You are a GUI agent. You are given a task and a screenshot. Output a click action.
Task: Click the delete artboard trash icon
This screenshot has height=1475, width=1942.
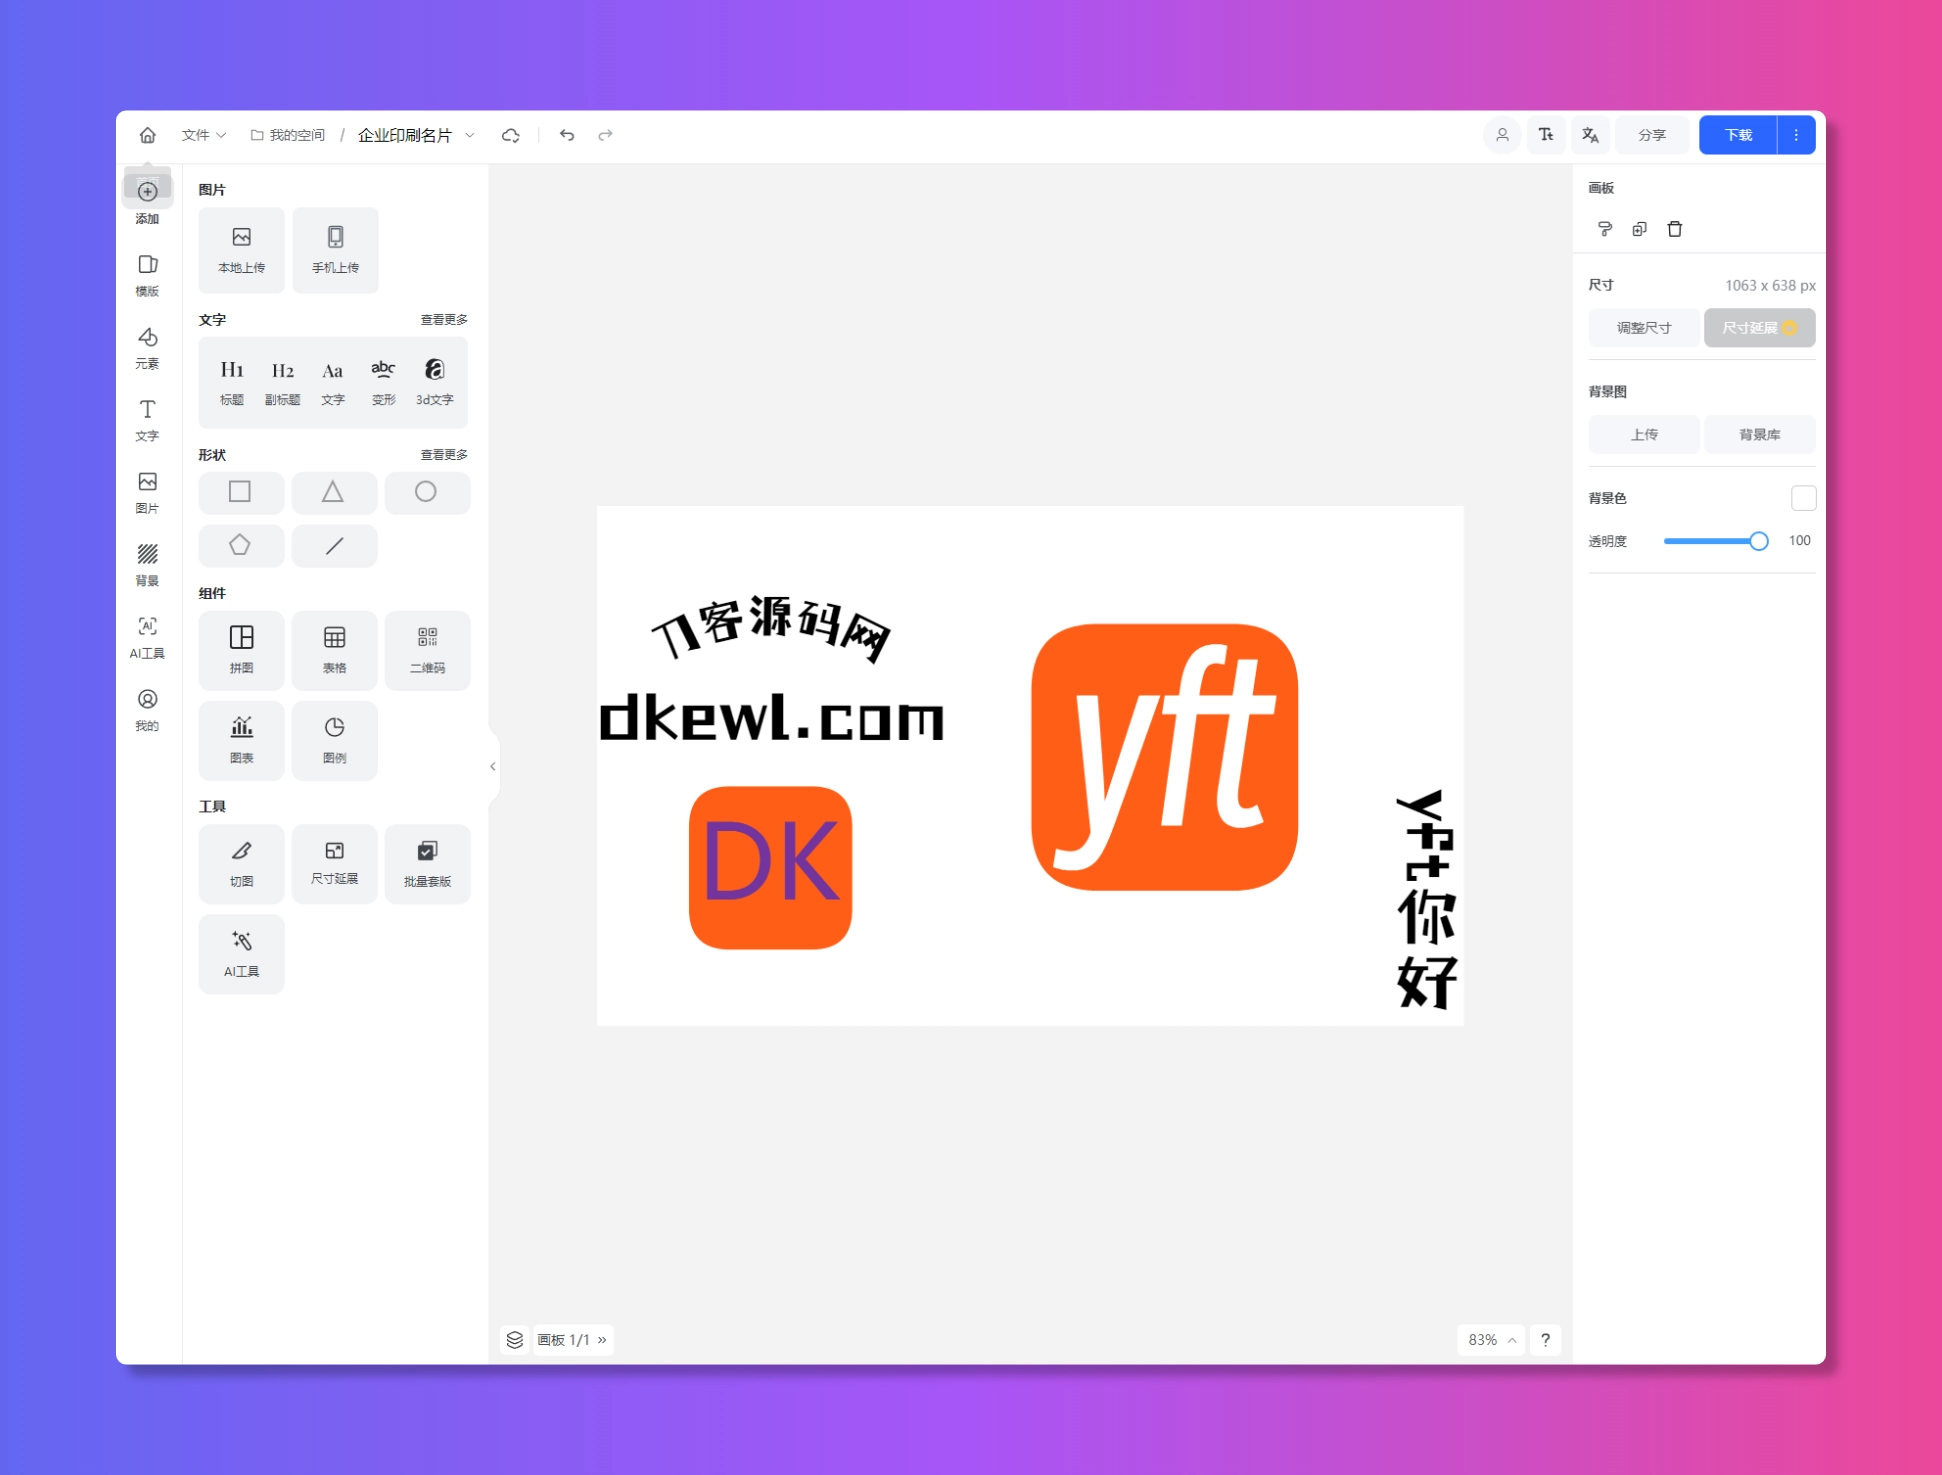point(1675,229)
